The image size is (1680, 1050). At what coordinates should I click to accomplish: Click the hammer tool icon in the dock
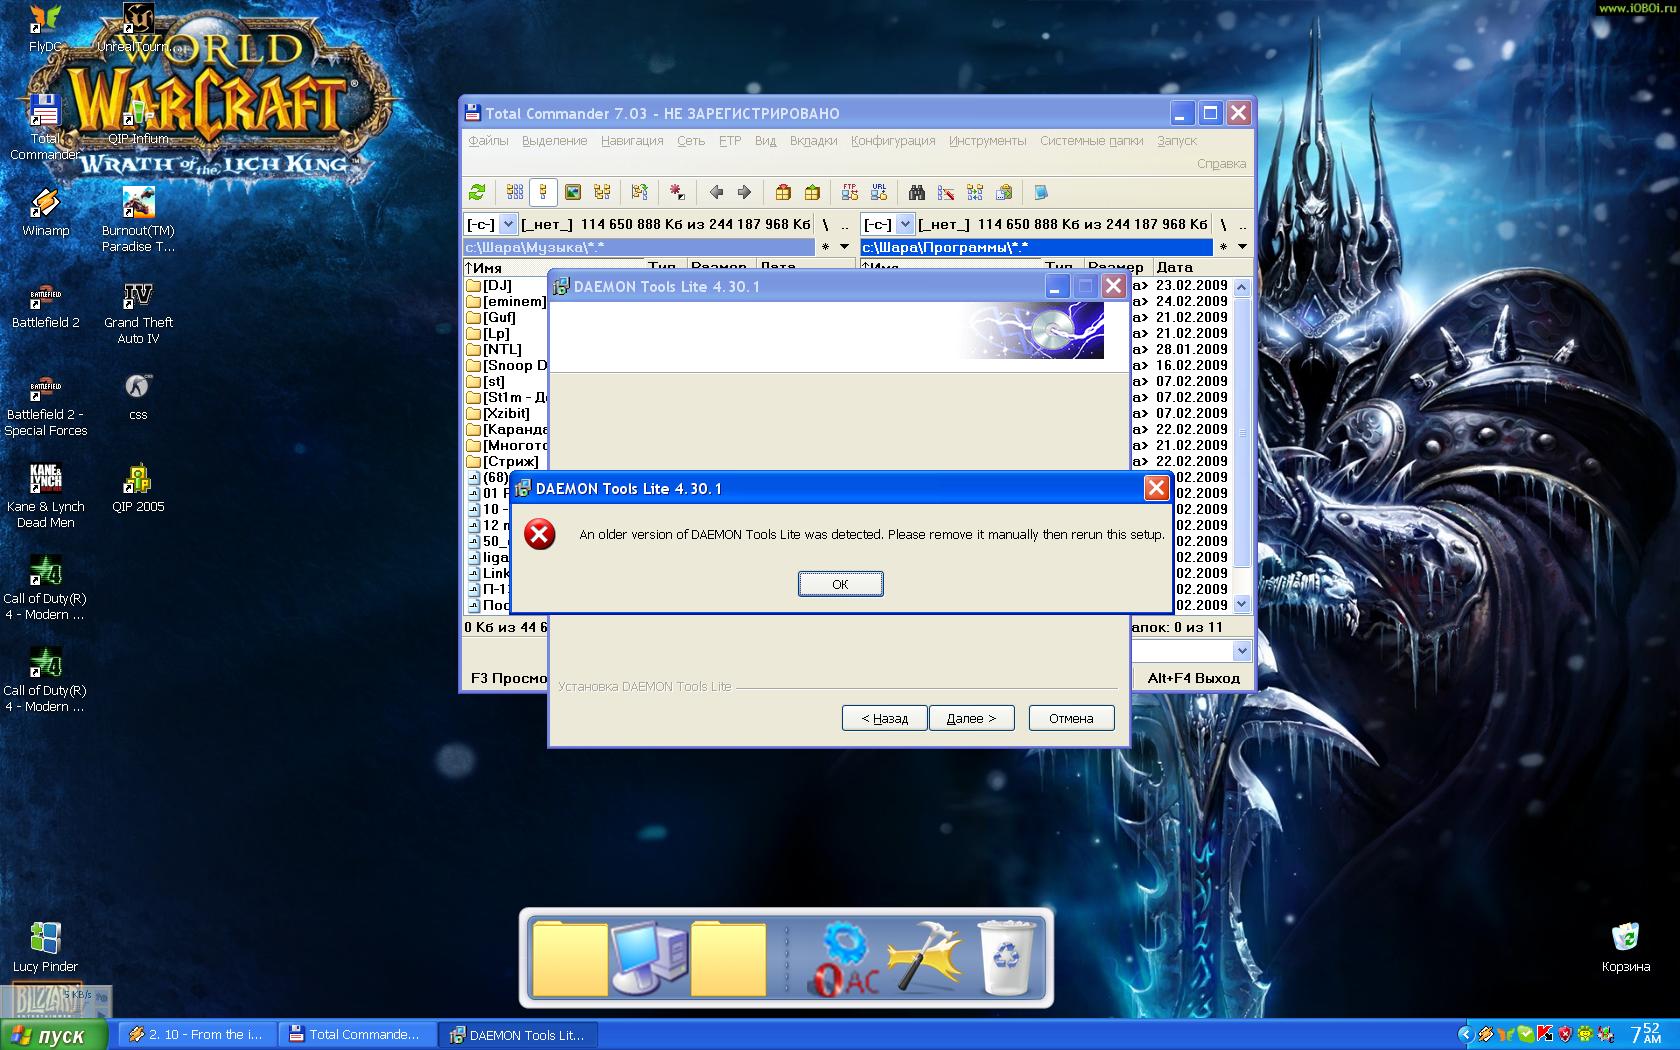(x=925, y=958)
